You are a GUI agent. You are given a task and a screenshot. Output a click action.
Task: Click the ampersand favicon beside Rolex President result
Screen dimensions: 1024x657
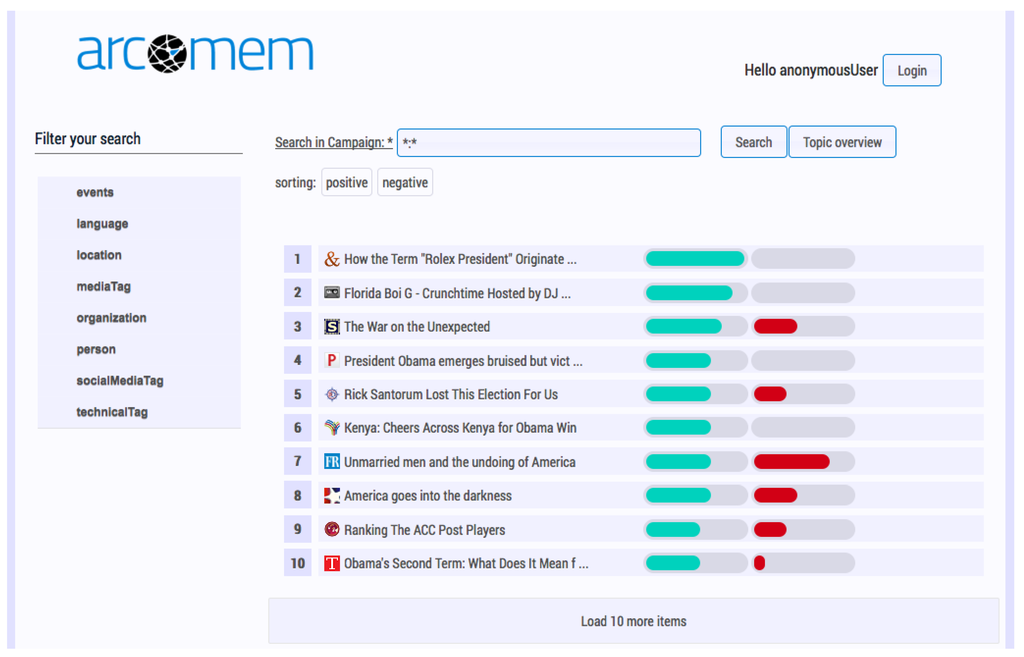(332, 259)
